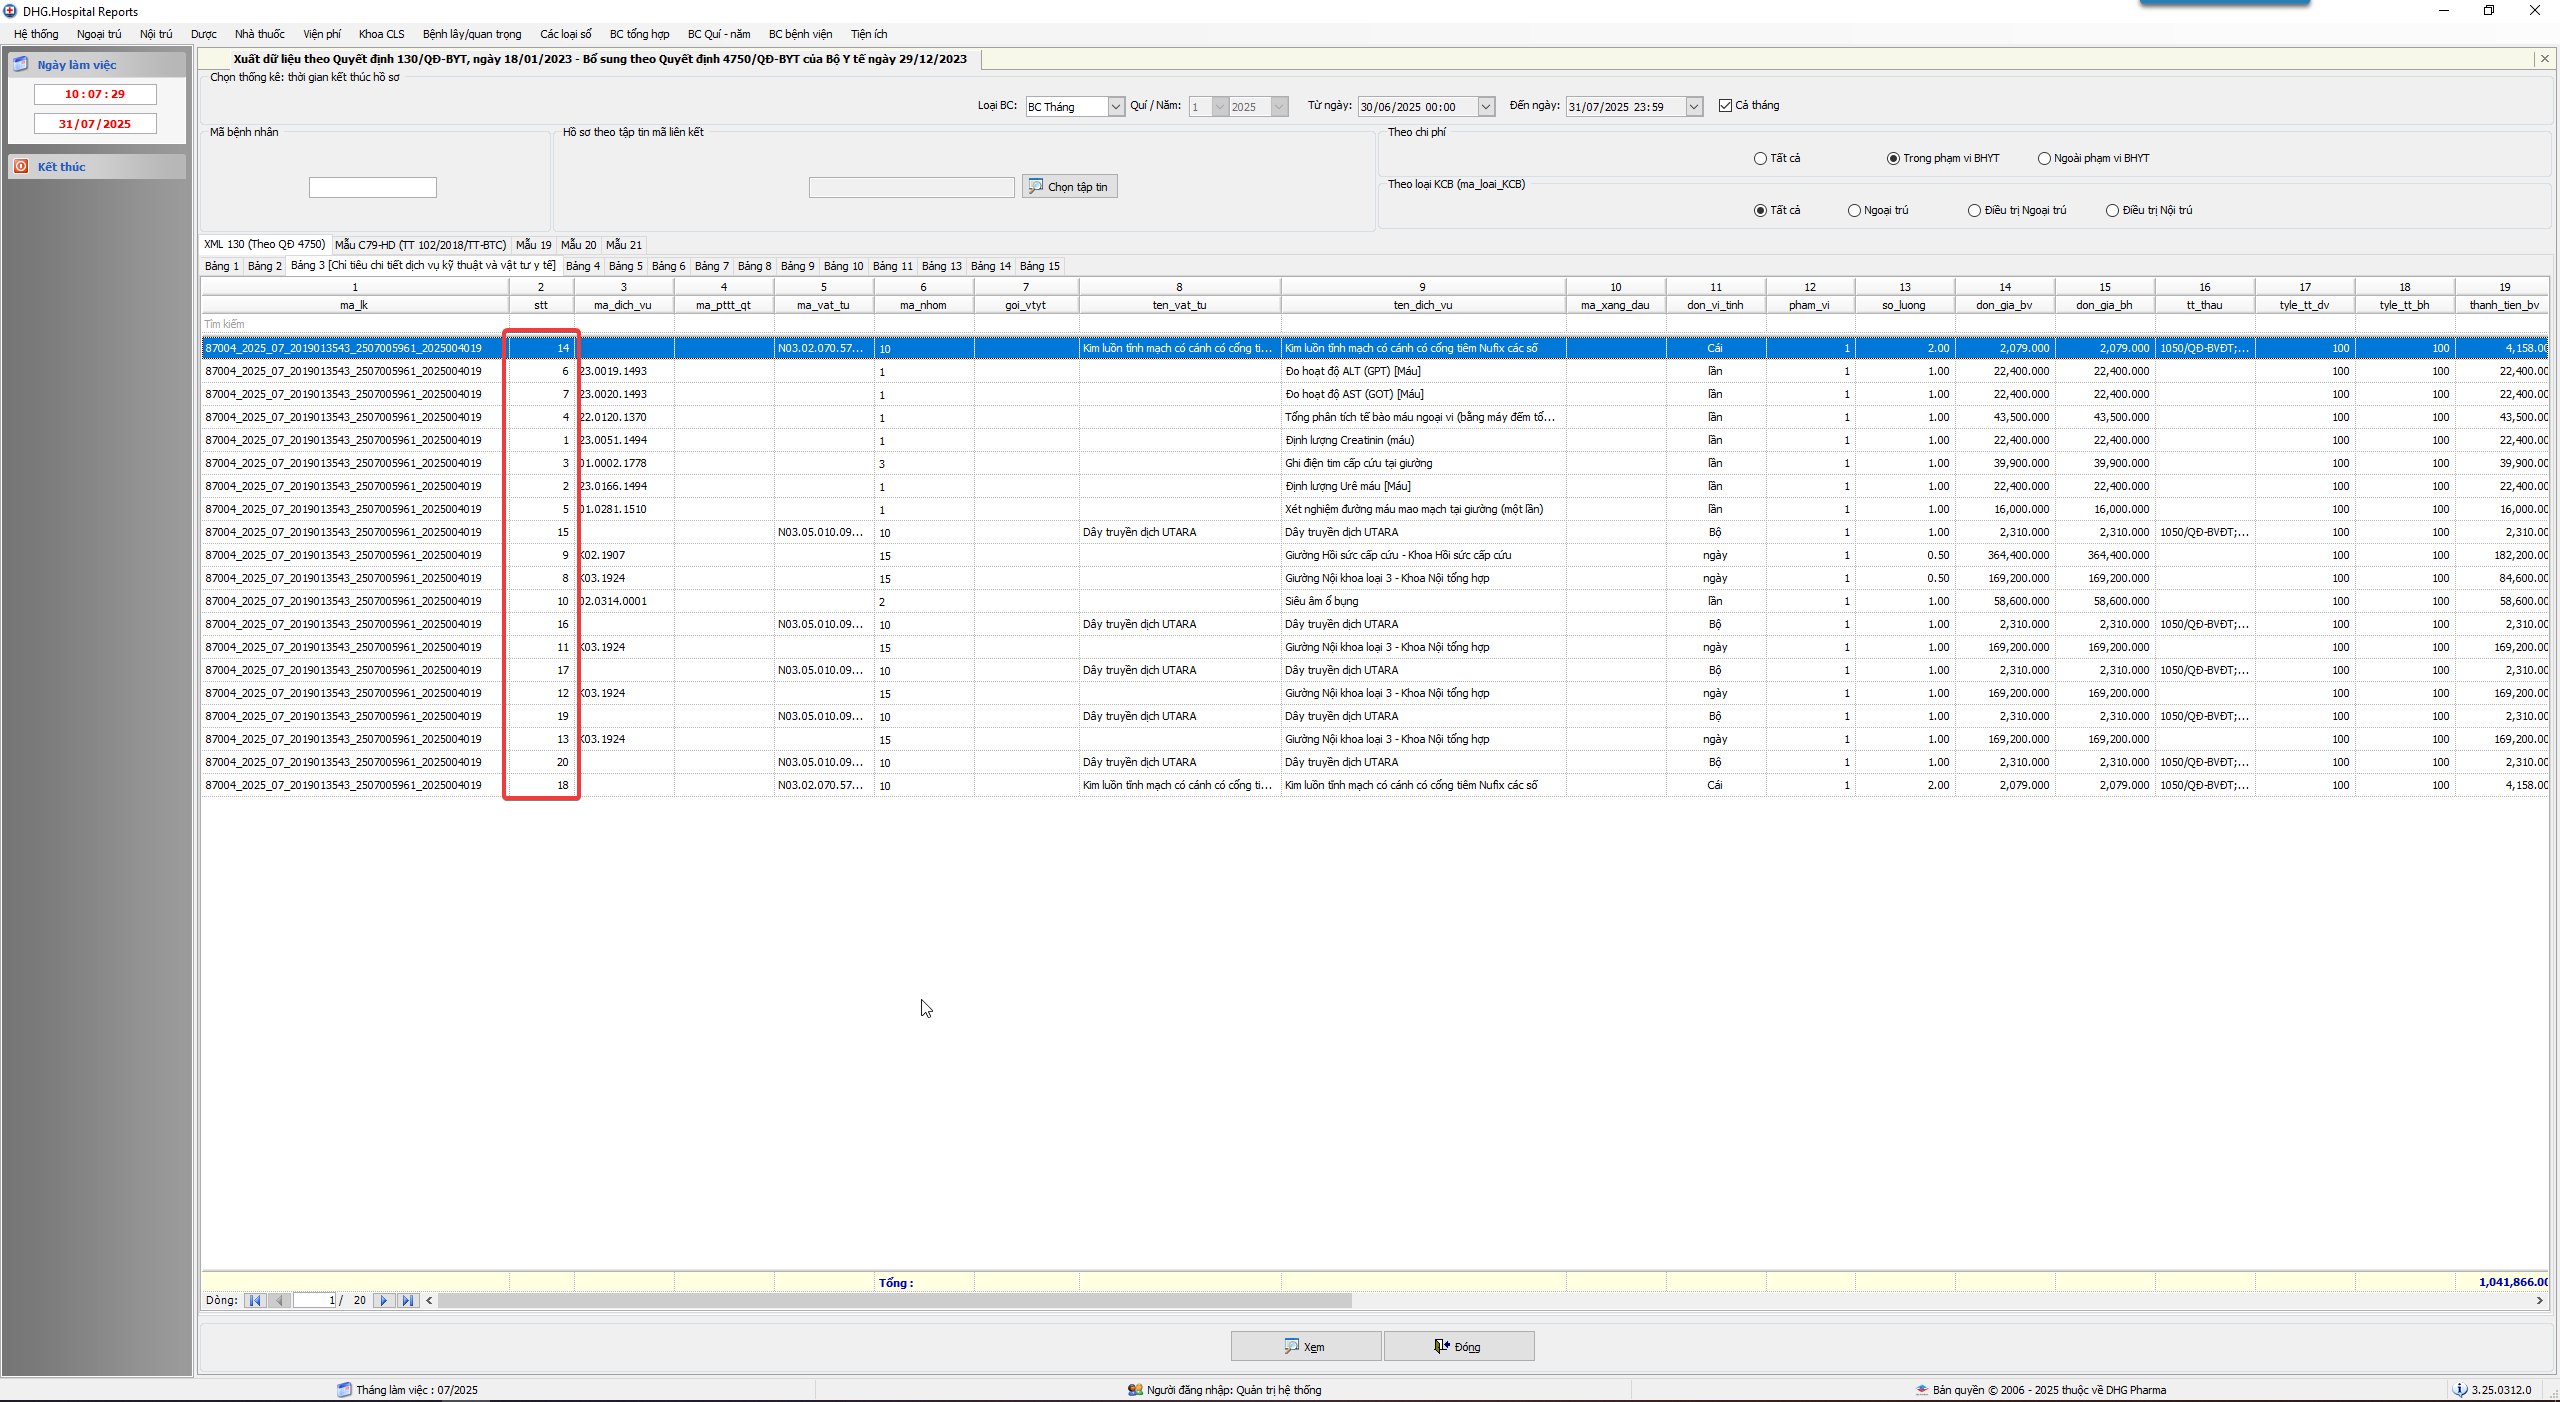
Task: Click next row navigation arrow
Action: (x=384, y=1300)
